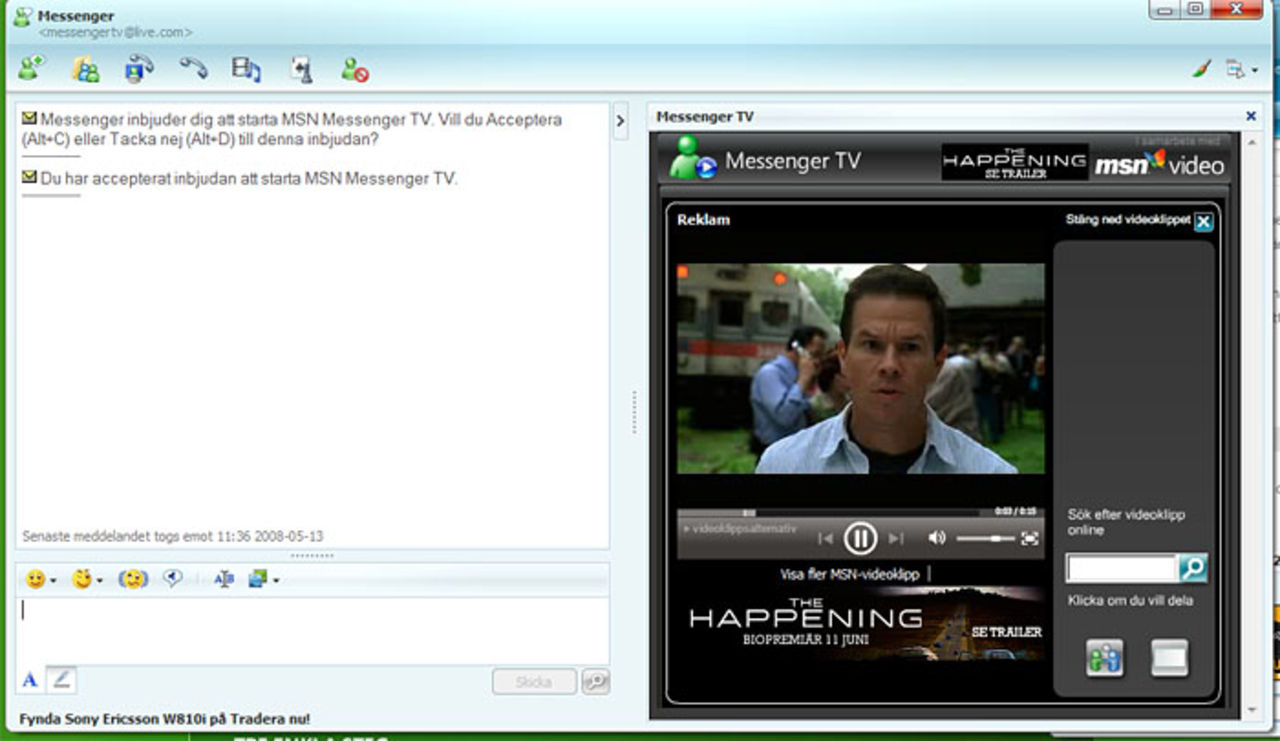Click the invitation message envelope icon
The height and width of the screenshot is (741, 1280).
pyautogui.click(x=29, y=117)
